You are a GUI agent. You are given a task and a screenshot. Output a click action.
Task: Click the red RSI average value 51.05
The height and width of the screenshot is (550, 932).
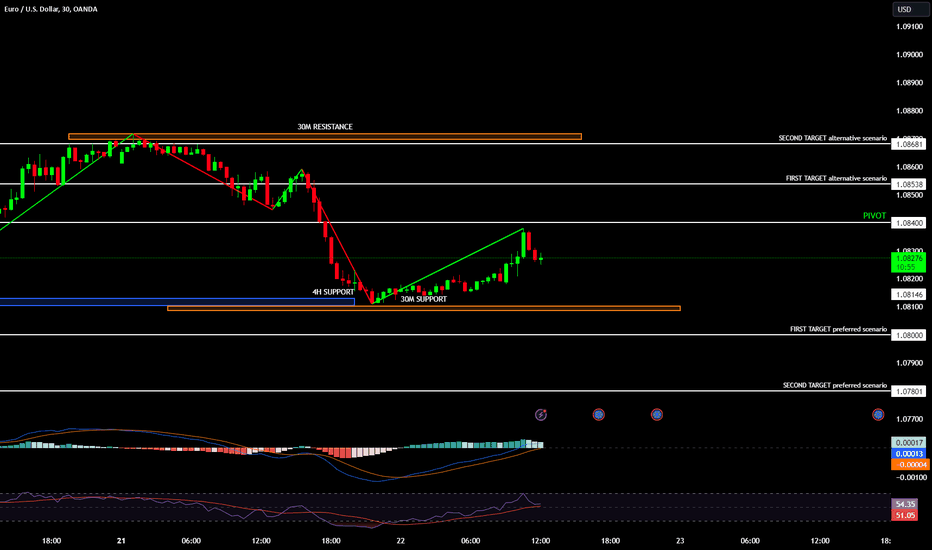[x=905, y=515]
